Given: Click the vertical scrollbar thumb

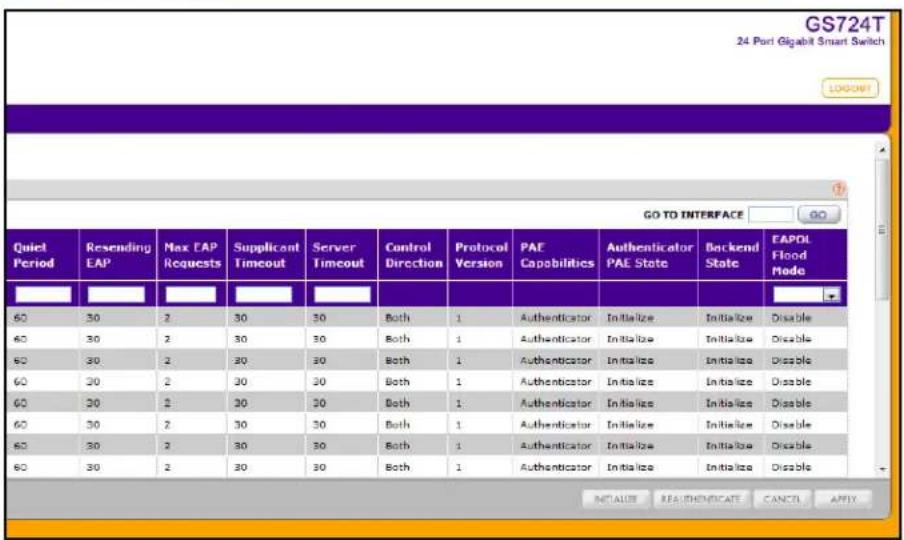Looking at the screenshot, I should (882, 229).
